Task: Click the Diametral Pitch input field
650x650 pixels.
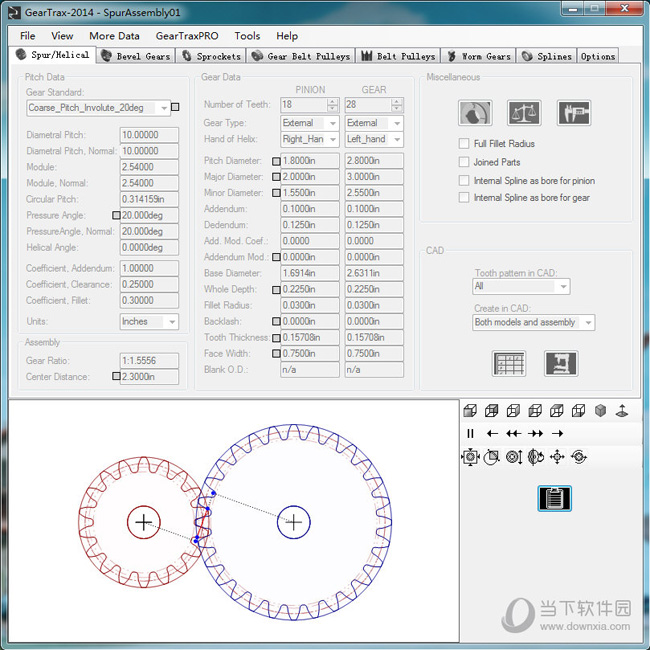Action: 149,135
